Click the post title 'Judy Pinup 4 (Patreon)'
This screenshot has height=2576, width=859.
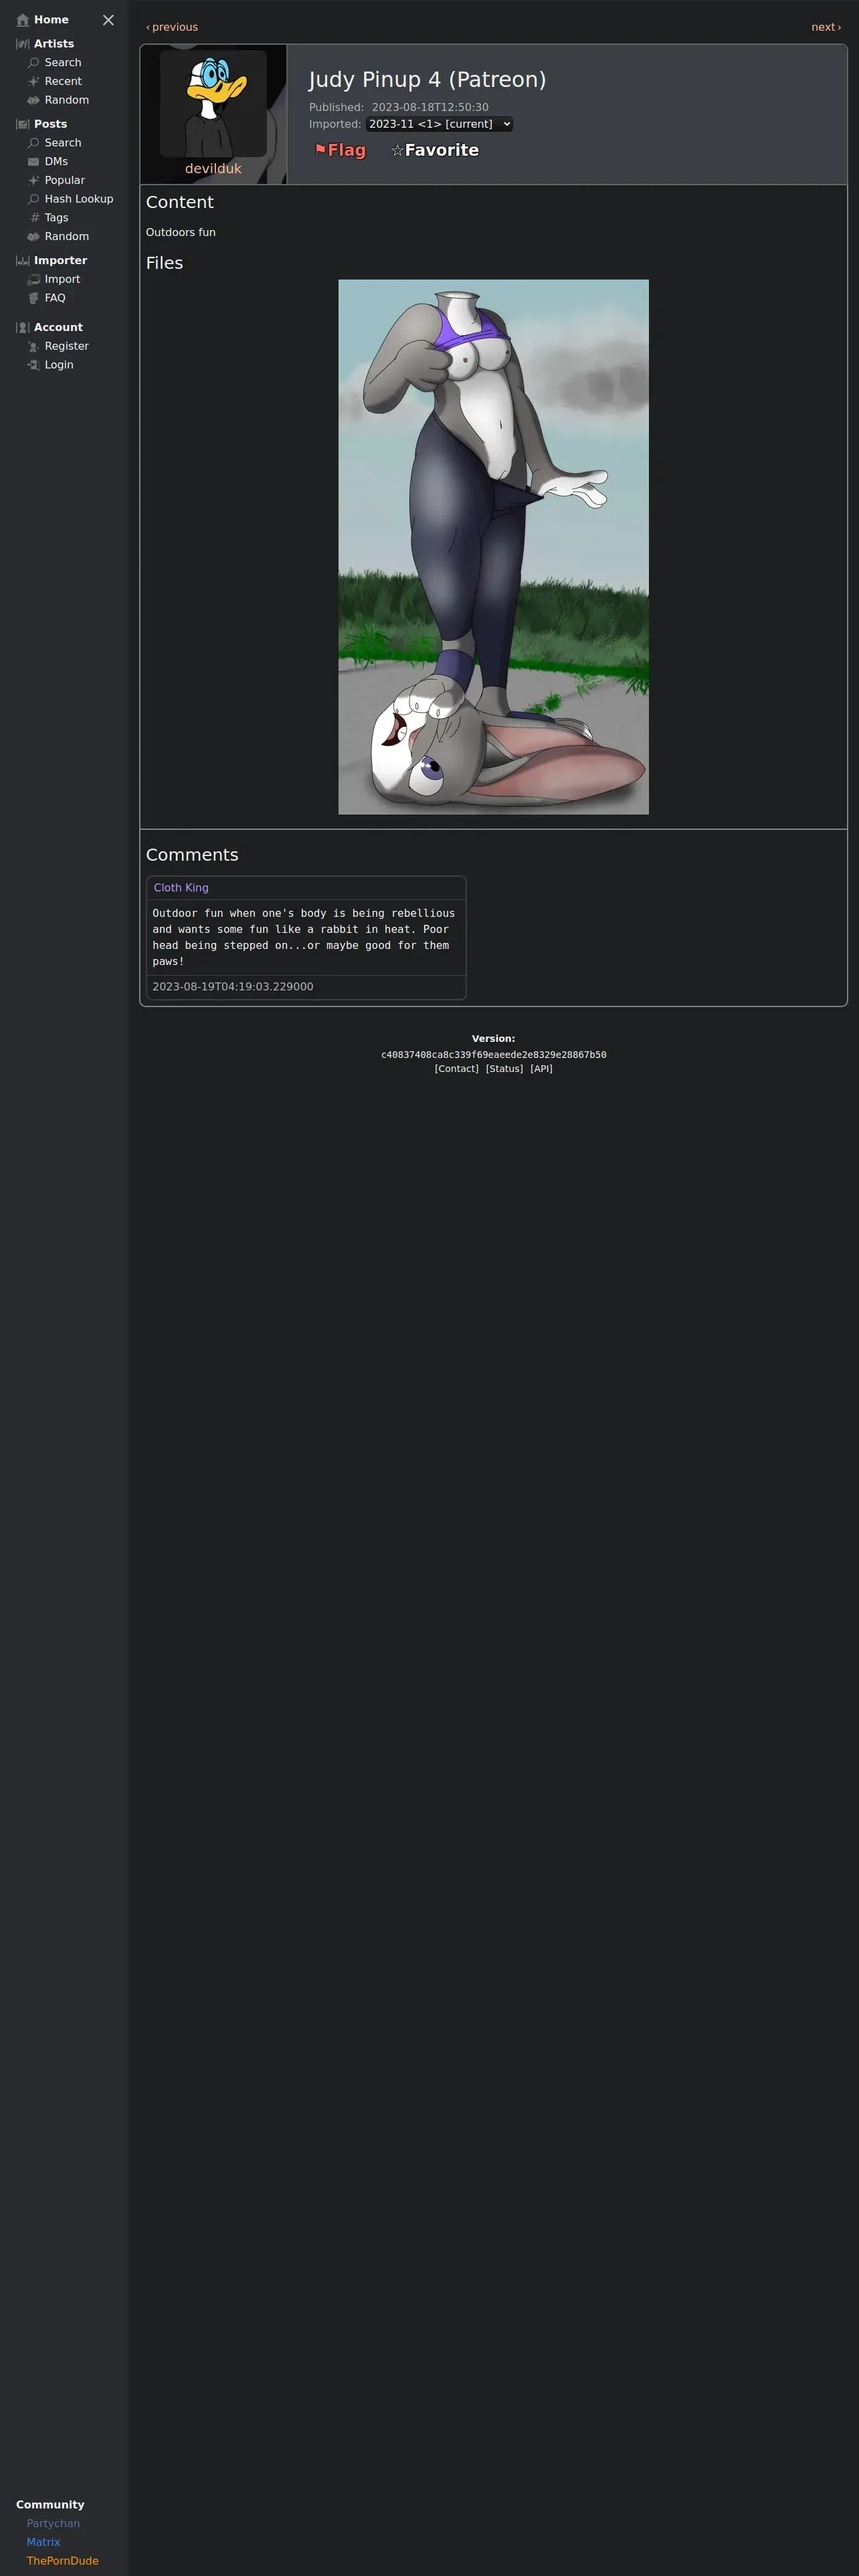click(x=427, y=80)
